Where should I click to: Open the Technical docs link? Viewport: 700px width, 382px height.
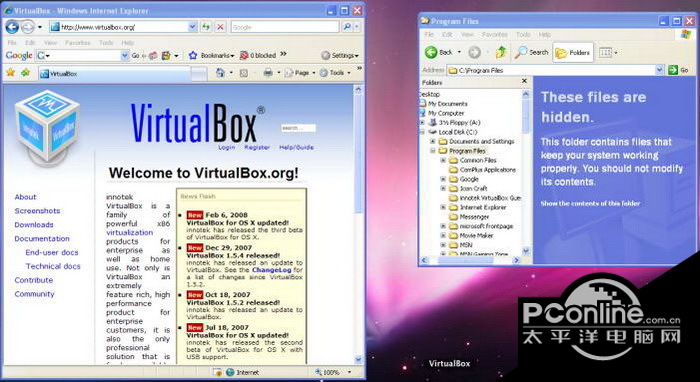tap(53, 266)
